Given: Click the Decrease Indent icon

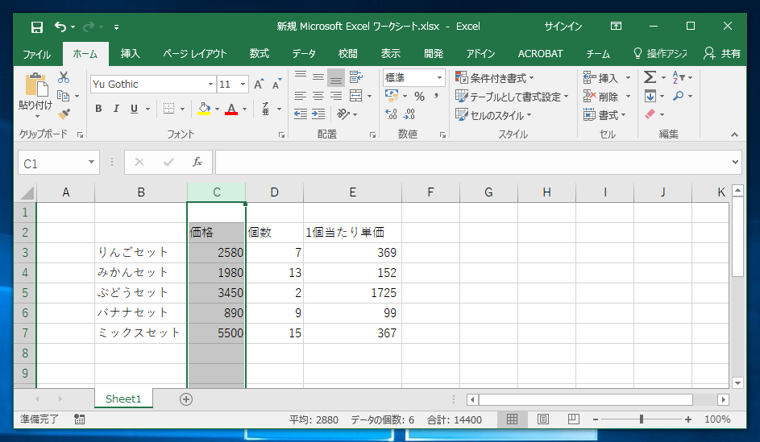Looking at the screenshot, I should pyautogui.click(x=301, y=114).
